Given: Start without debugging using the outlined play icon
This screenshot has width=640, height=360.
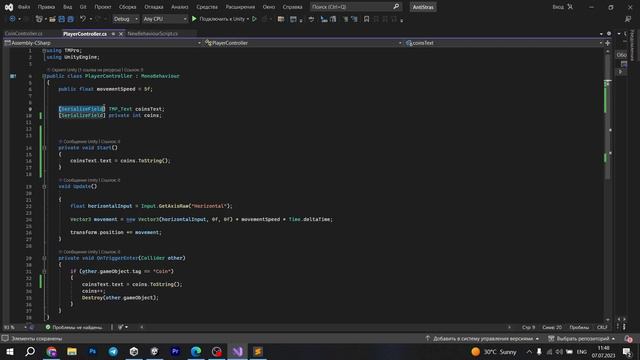Looking at the screenshot, I should click(x=254, y=19).
